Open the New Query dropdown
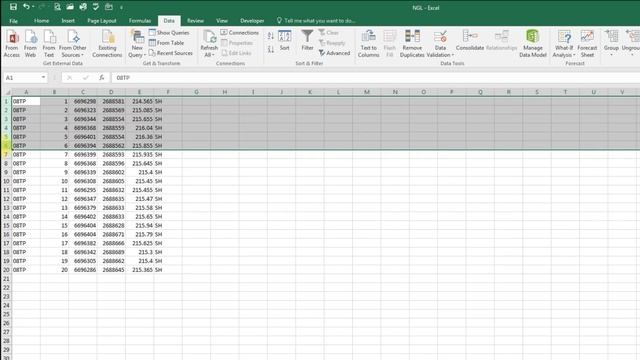This screenshot has height=360, width=640. click(x=137, y=44)
